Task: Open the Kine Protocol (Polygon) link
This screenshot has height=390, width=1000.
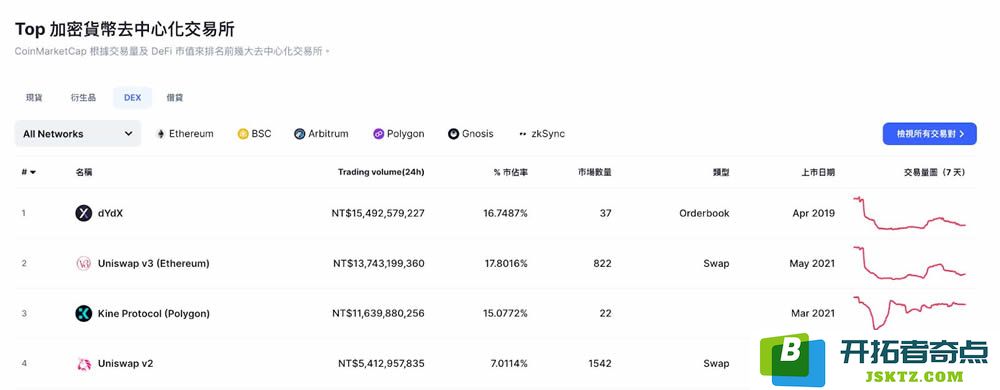Action: (154, 314)
